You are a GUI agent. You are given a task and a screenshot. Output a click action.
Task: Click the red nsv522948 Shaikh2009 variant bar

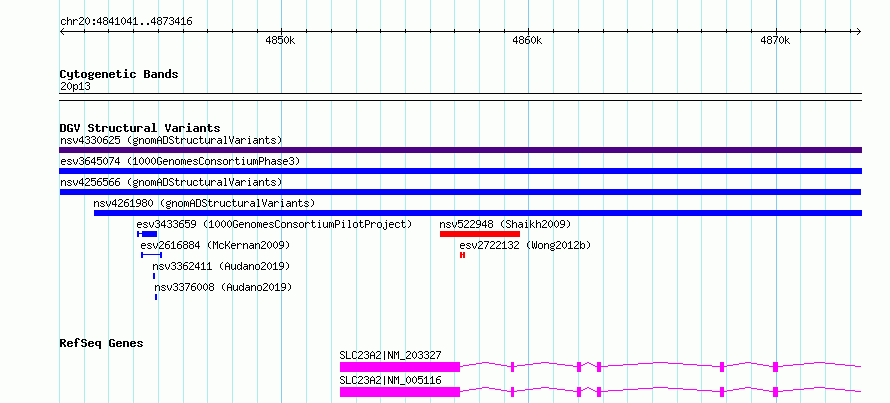tap(480, 234)
